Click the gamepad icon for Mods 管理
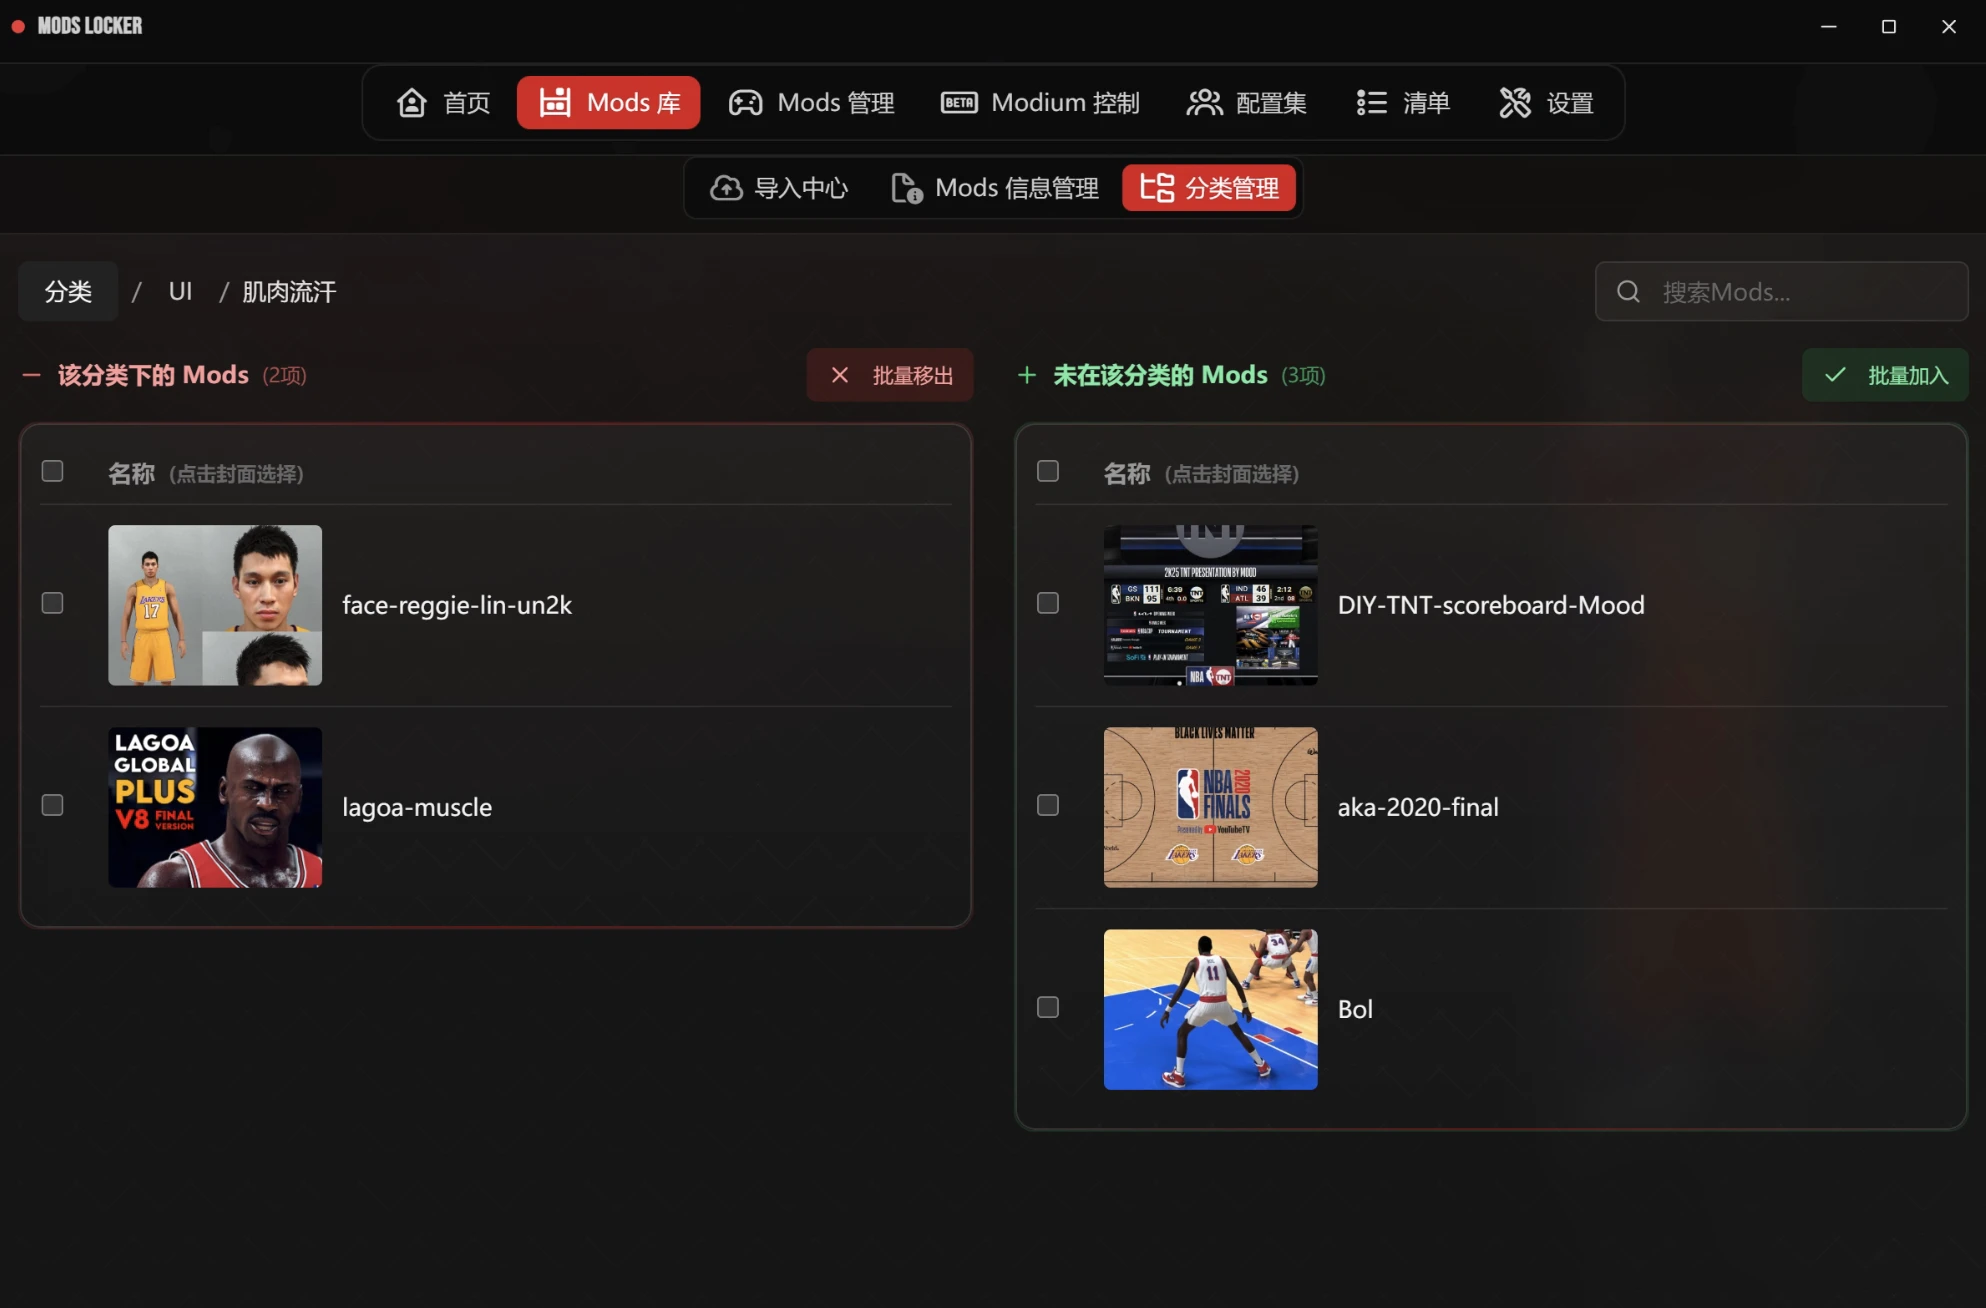 tap(745, 103)
